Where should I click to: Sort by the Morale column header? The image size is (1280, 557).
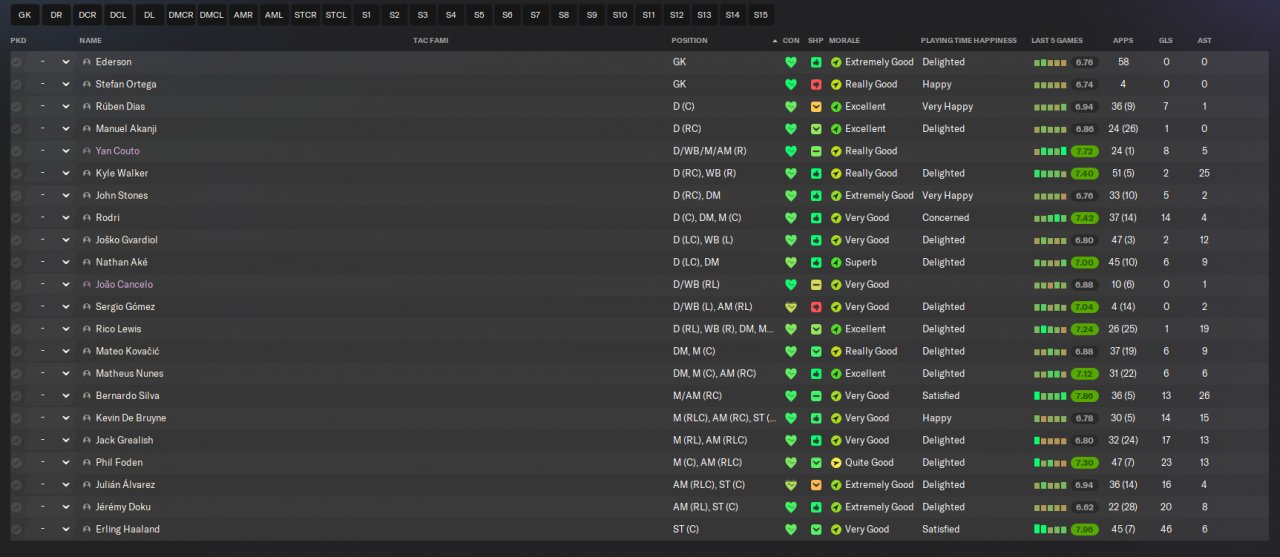(x=844, y=41)
